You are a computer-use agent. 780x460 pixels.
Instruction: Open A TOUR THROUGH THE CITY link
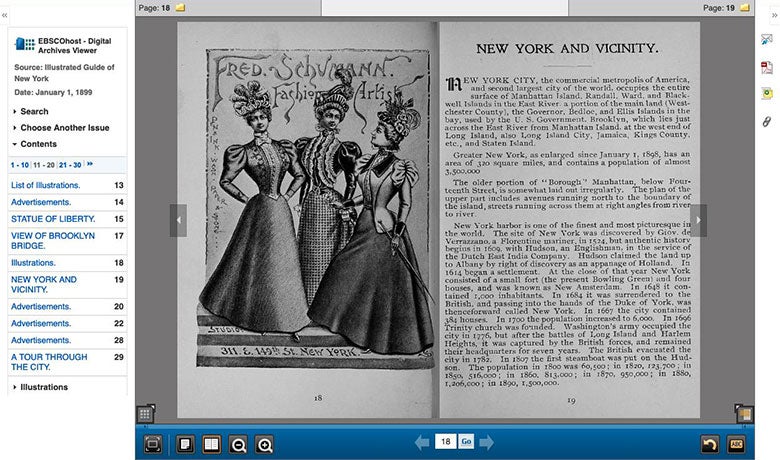(49, 362)
